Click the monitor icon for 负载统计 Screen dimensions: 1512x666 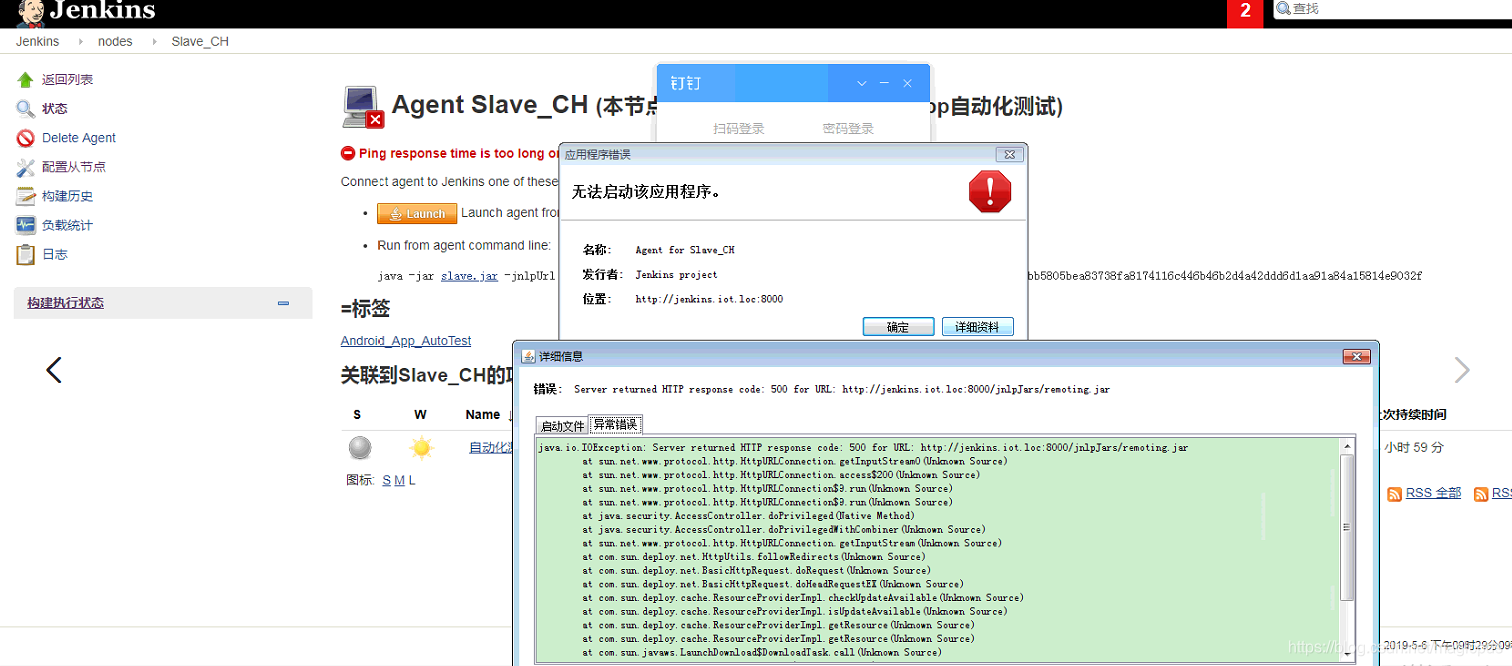point(25,225)
